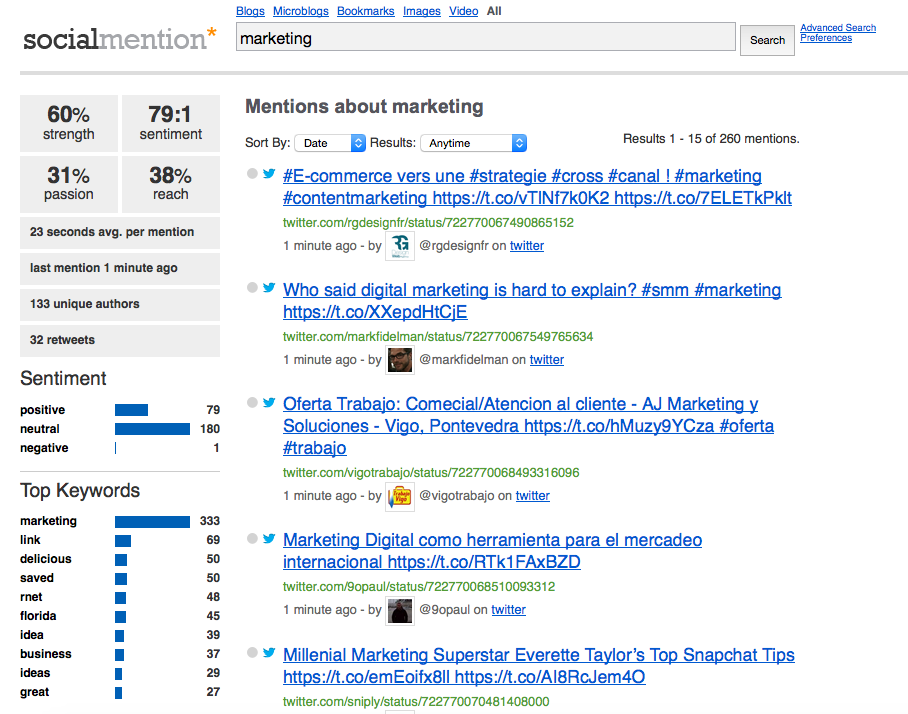
Task: Click twitter.com/markfidelman status URL text
Action: point(438,337)
